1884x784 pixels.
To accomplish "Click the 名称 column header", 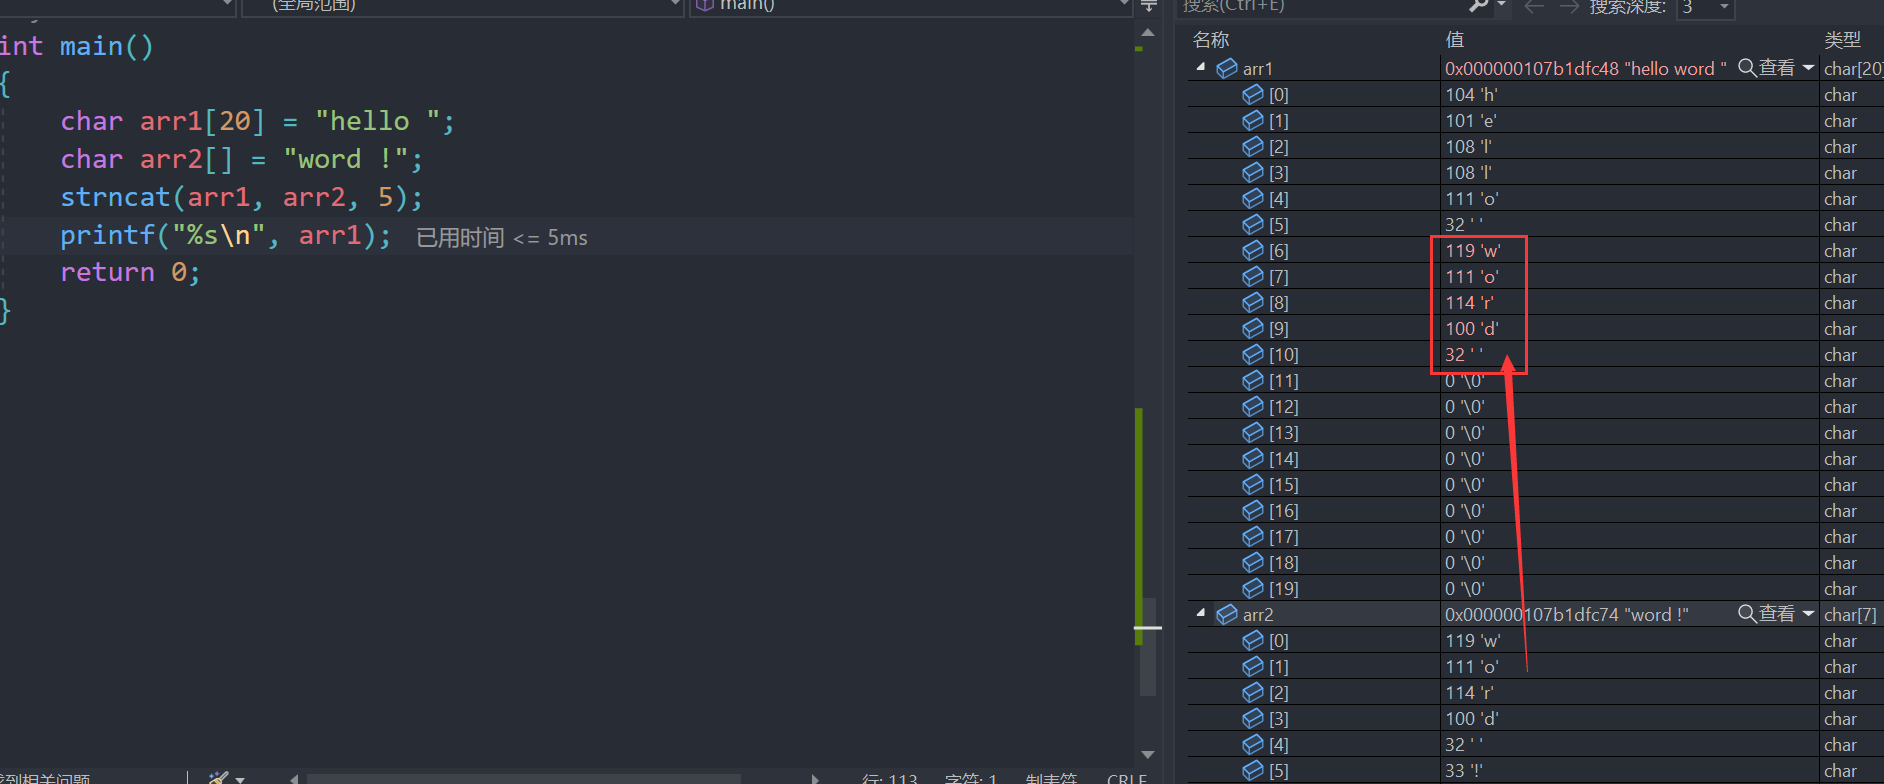I will click(x=1211, y=40).
